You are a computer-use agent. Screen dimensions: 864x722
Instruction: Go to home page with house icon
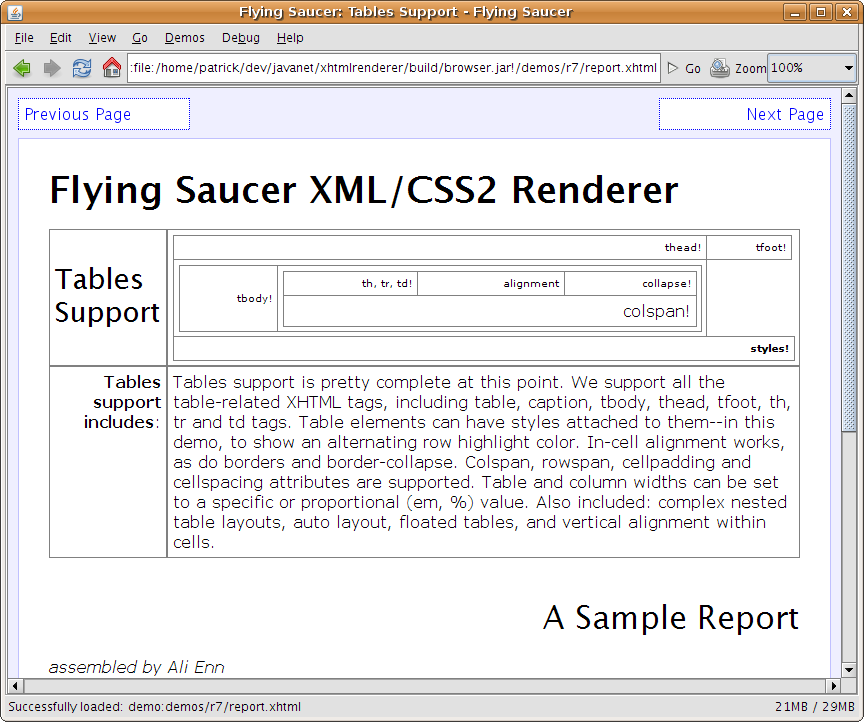click(111, 68)
